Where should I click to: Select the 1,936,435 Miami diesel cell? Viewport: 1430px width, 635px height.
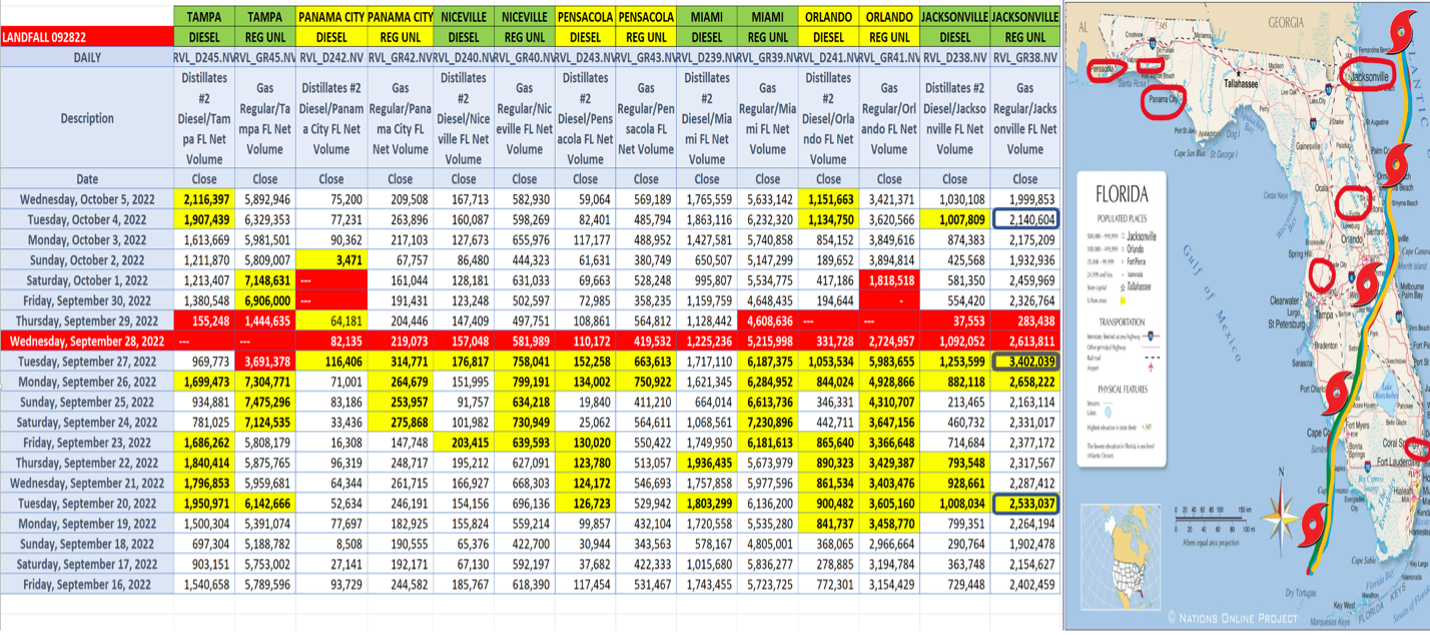pos(707,462)
